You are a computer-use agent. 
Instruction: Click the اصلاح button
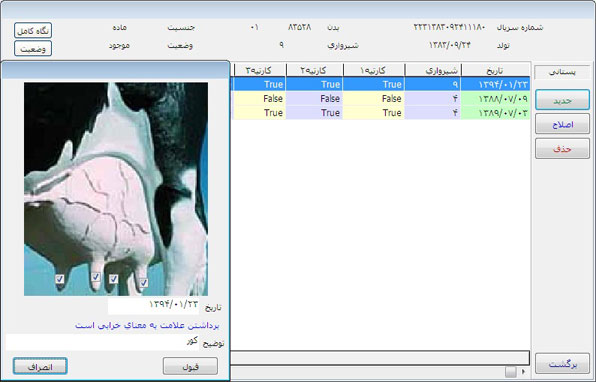(563, 124)
